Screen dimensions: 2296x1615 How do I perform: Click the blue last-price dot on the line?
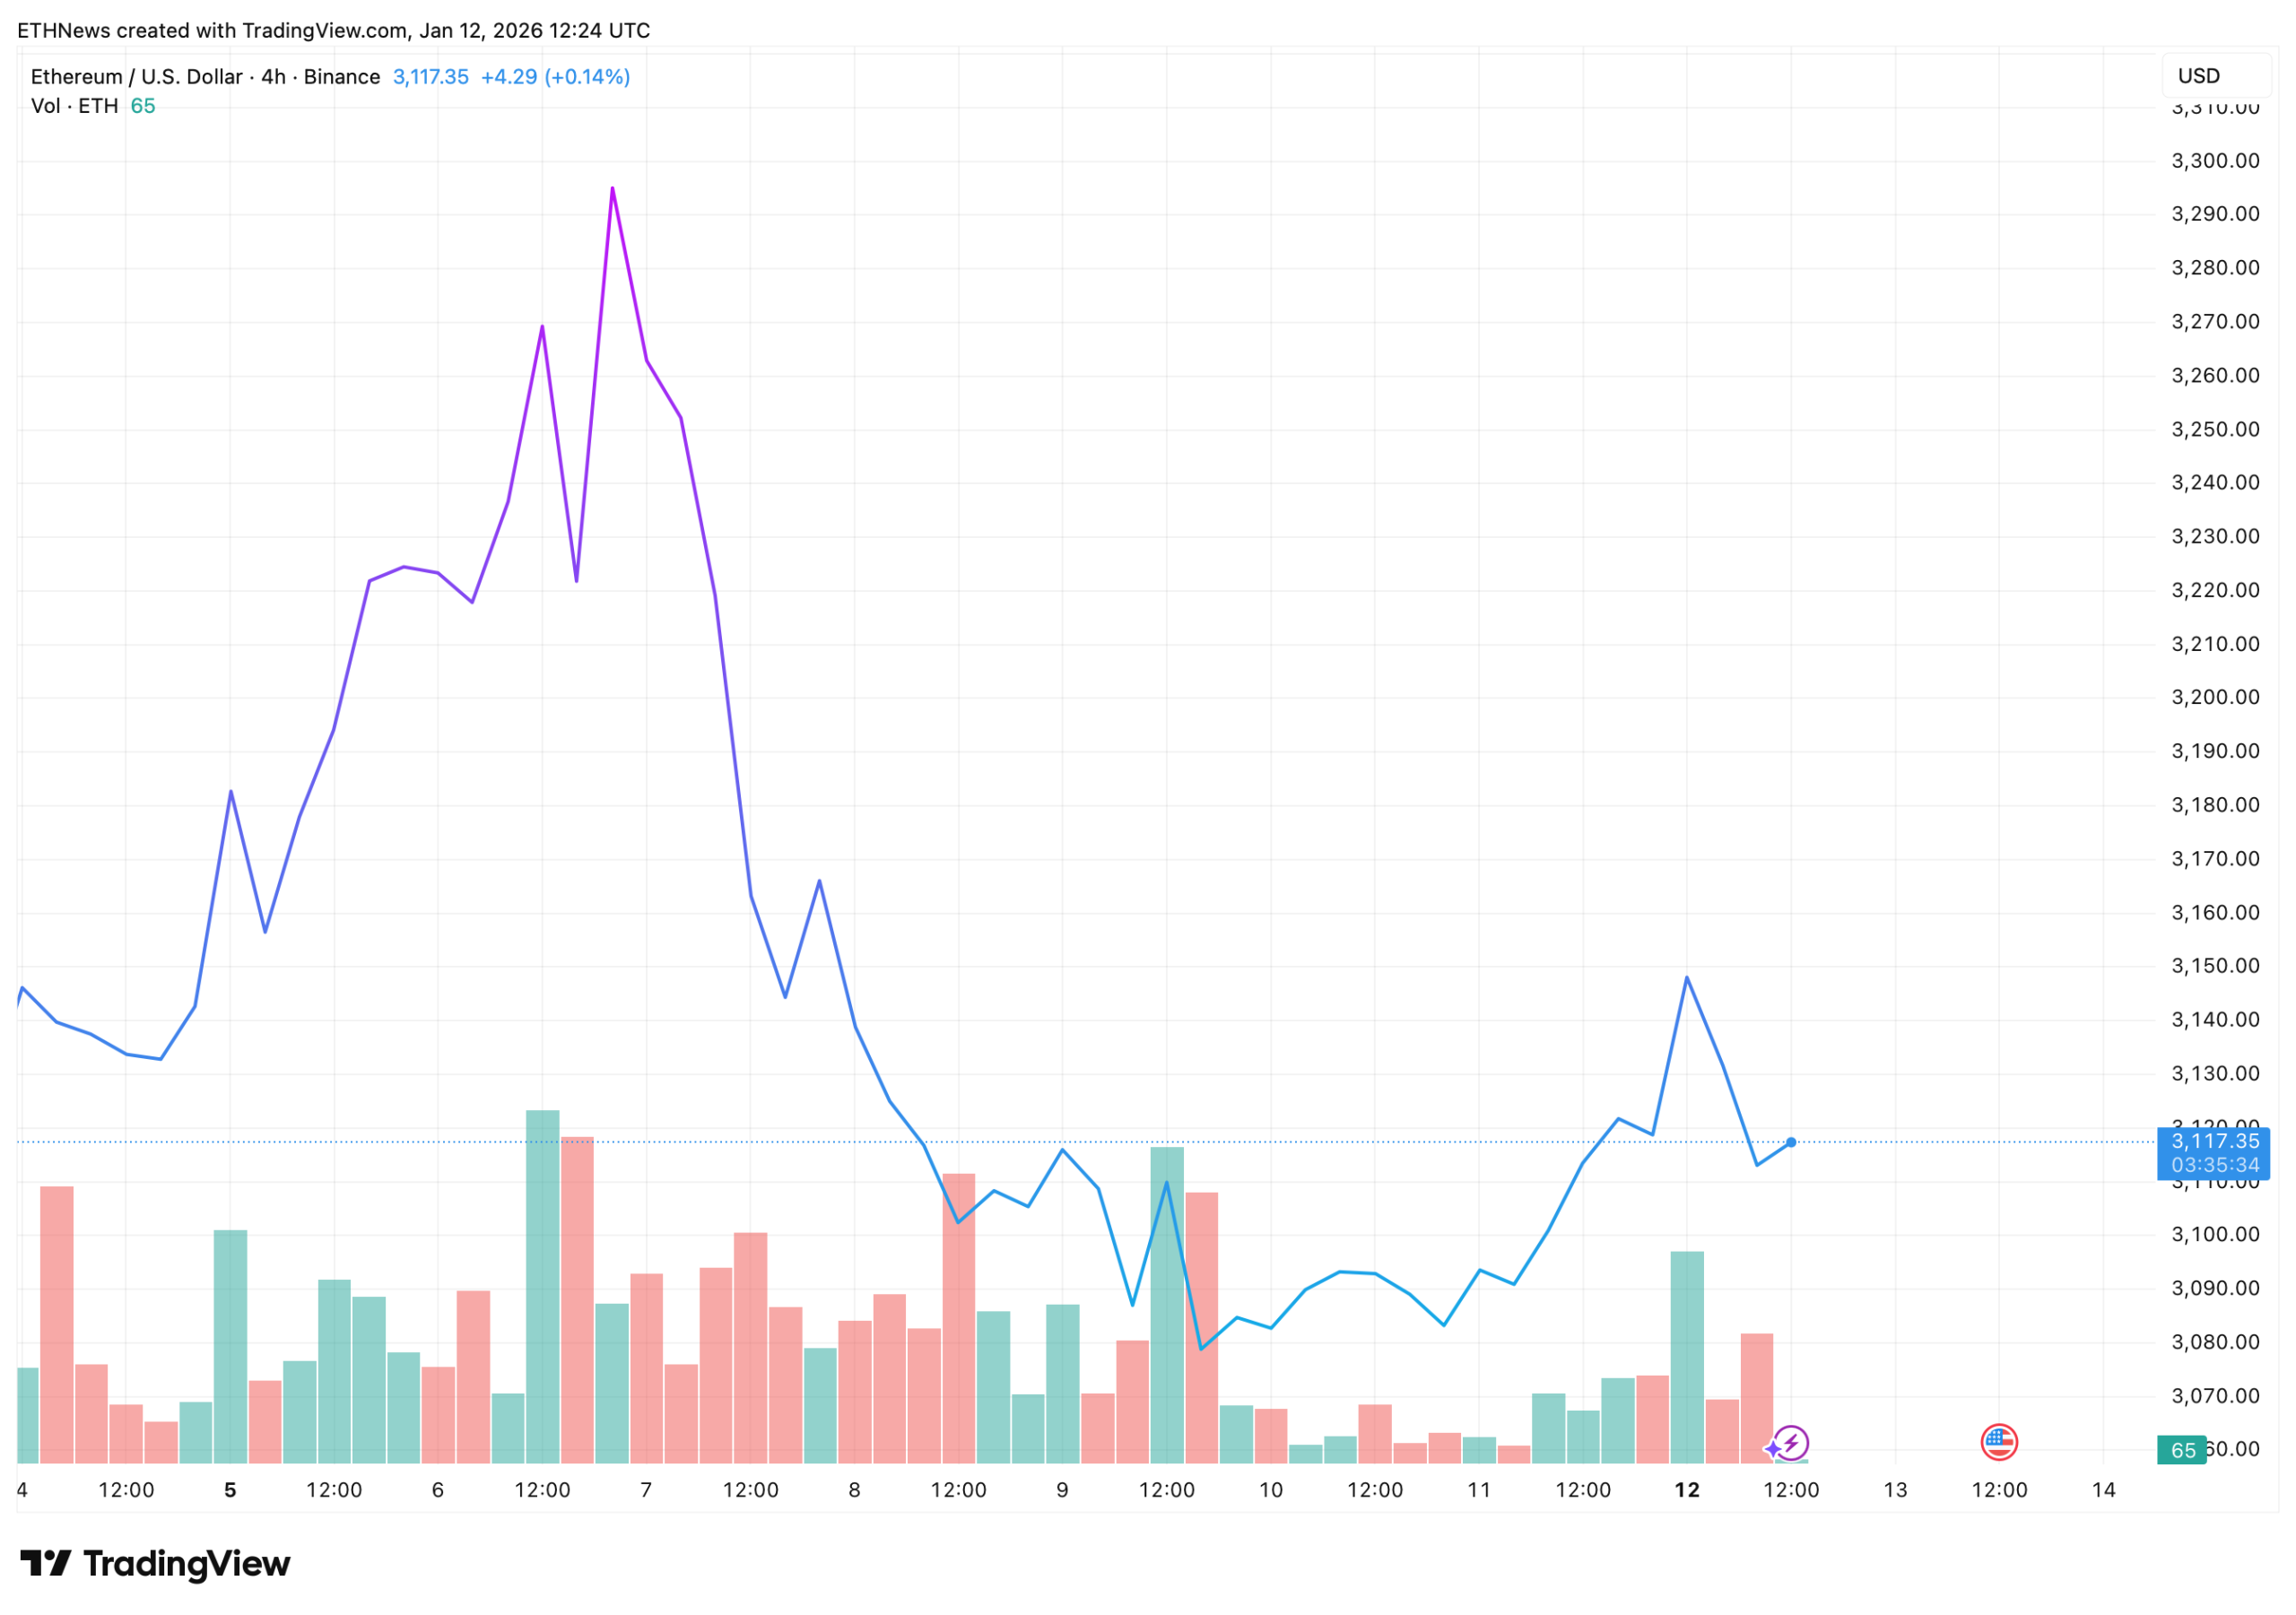click(x=1791, y=1142)
